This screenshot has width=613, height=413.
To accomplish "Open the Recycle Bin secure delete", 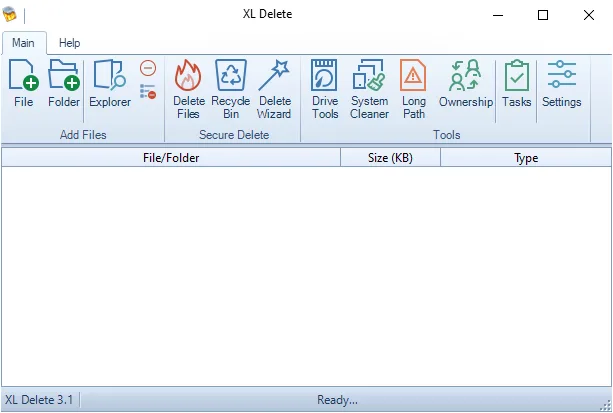I will tap(231, 89).
